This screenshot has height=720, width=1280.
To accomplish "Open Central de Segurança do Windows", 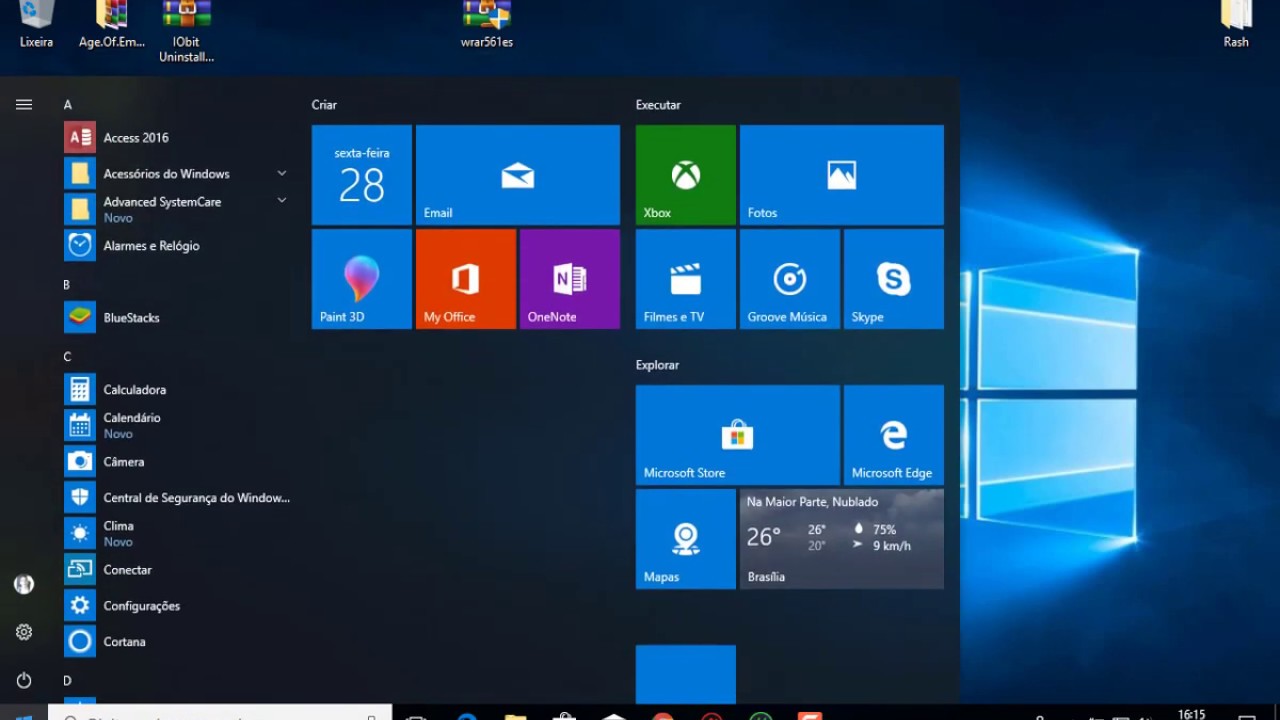I will [176, 498].
